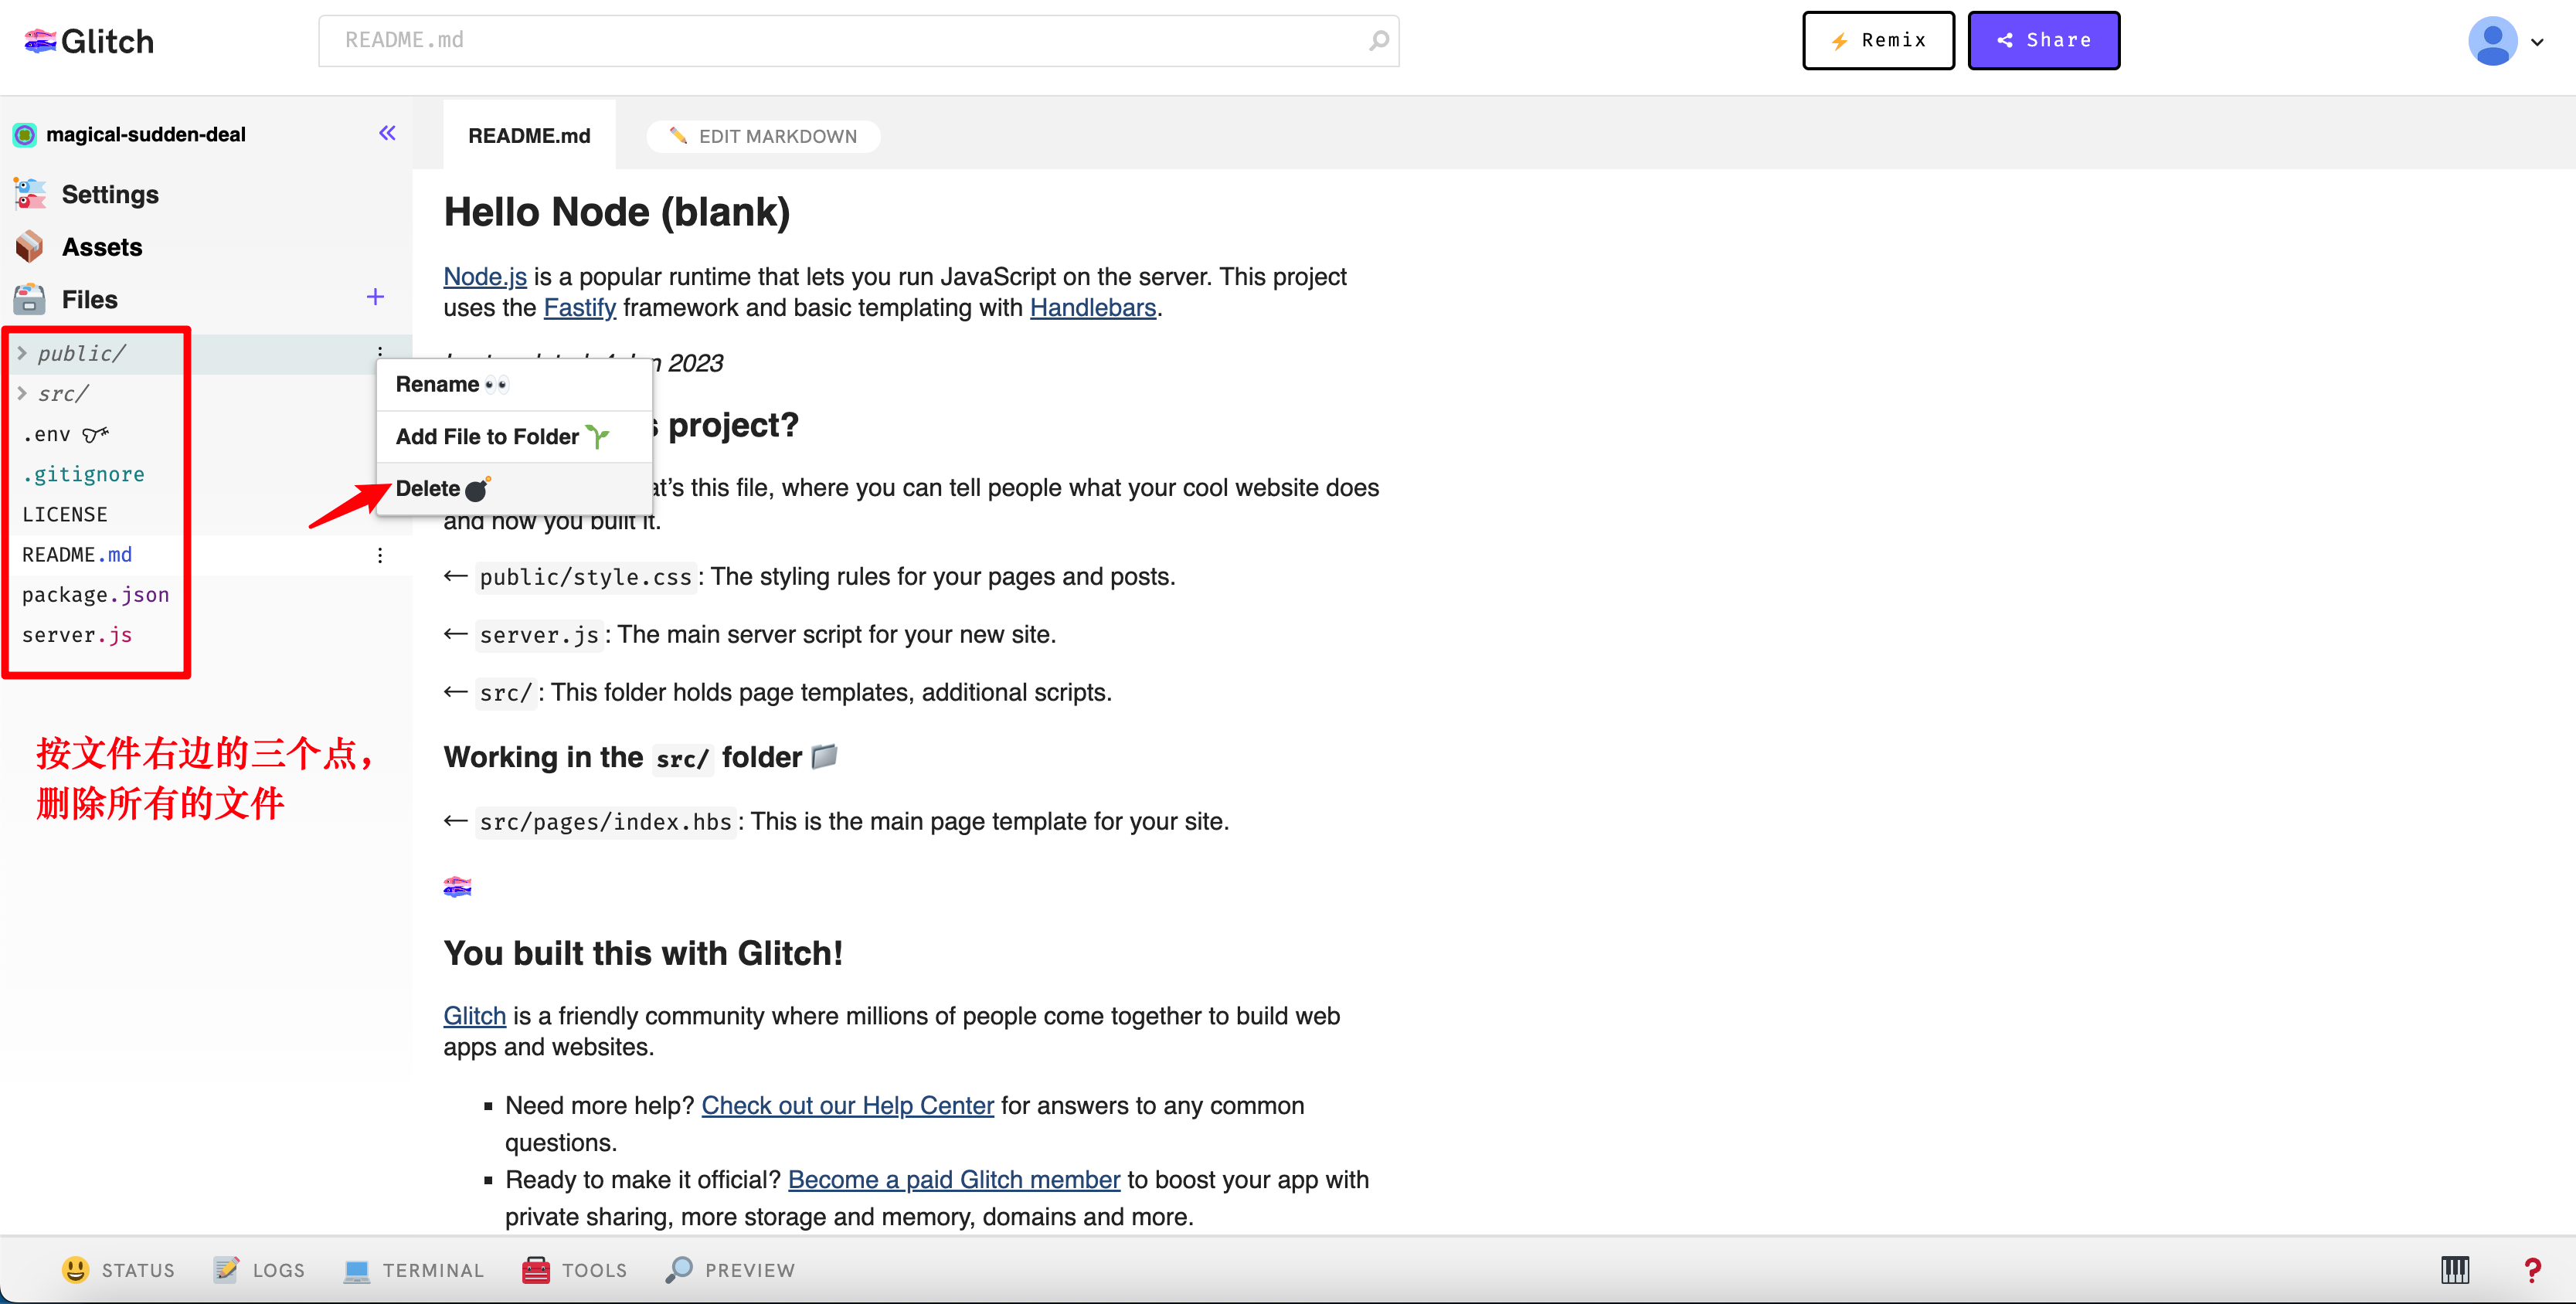Open the public/ folder options dots
This screenshot has width=2576, height=1304.
380,351
